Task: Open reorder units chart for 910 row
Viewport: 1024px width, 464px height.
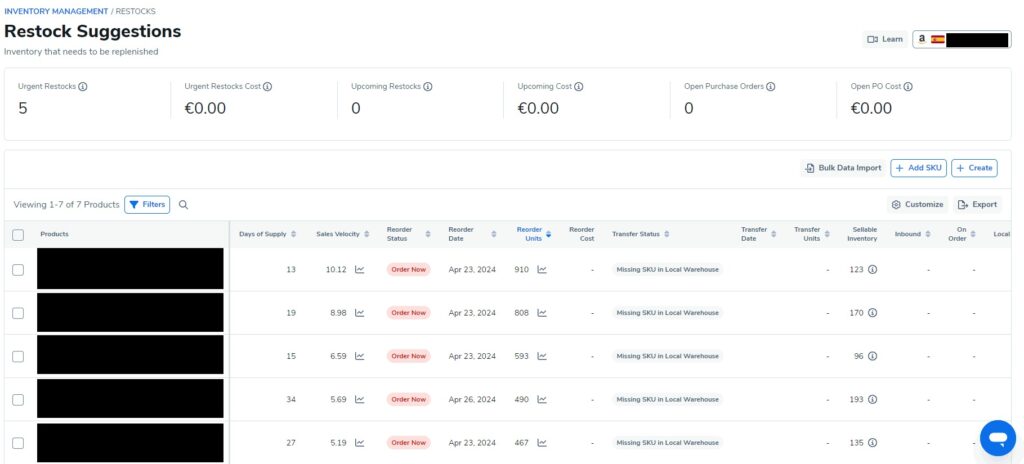Action: (542, 270)
